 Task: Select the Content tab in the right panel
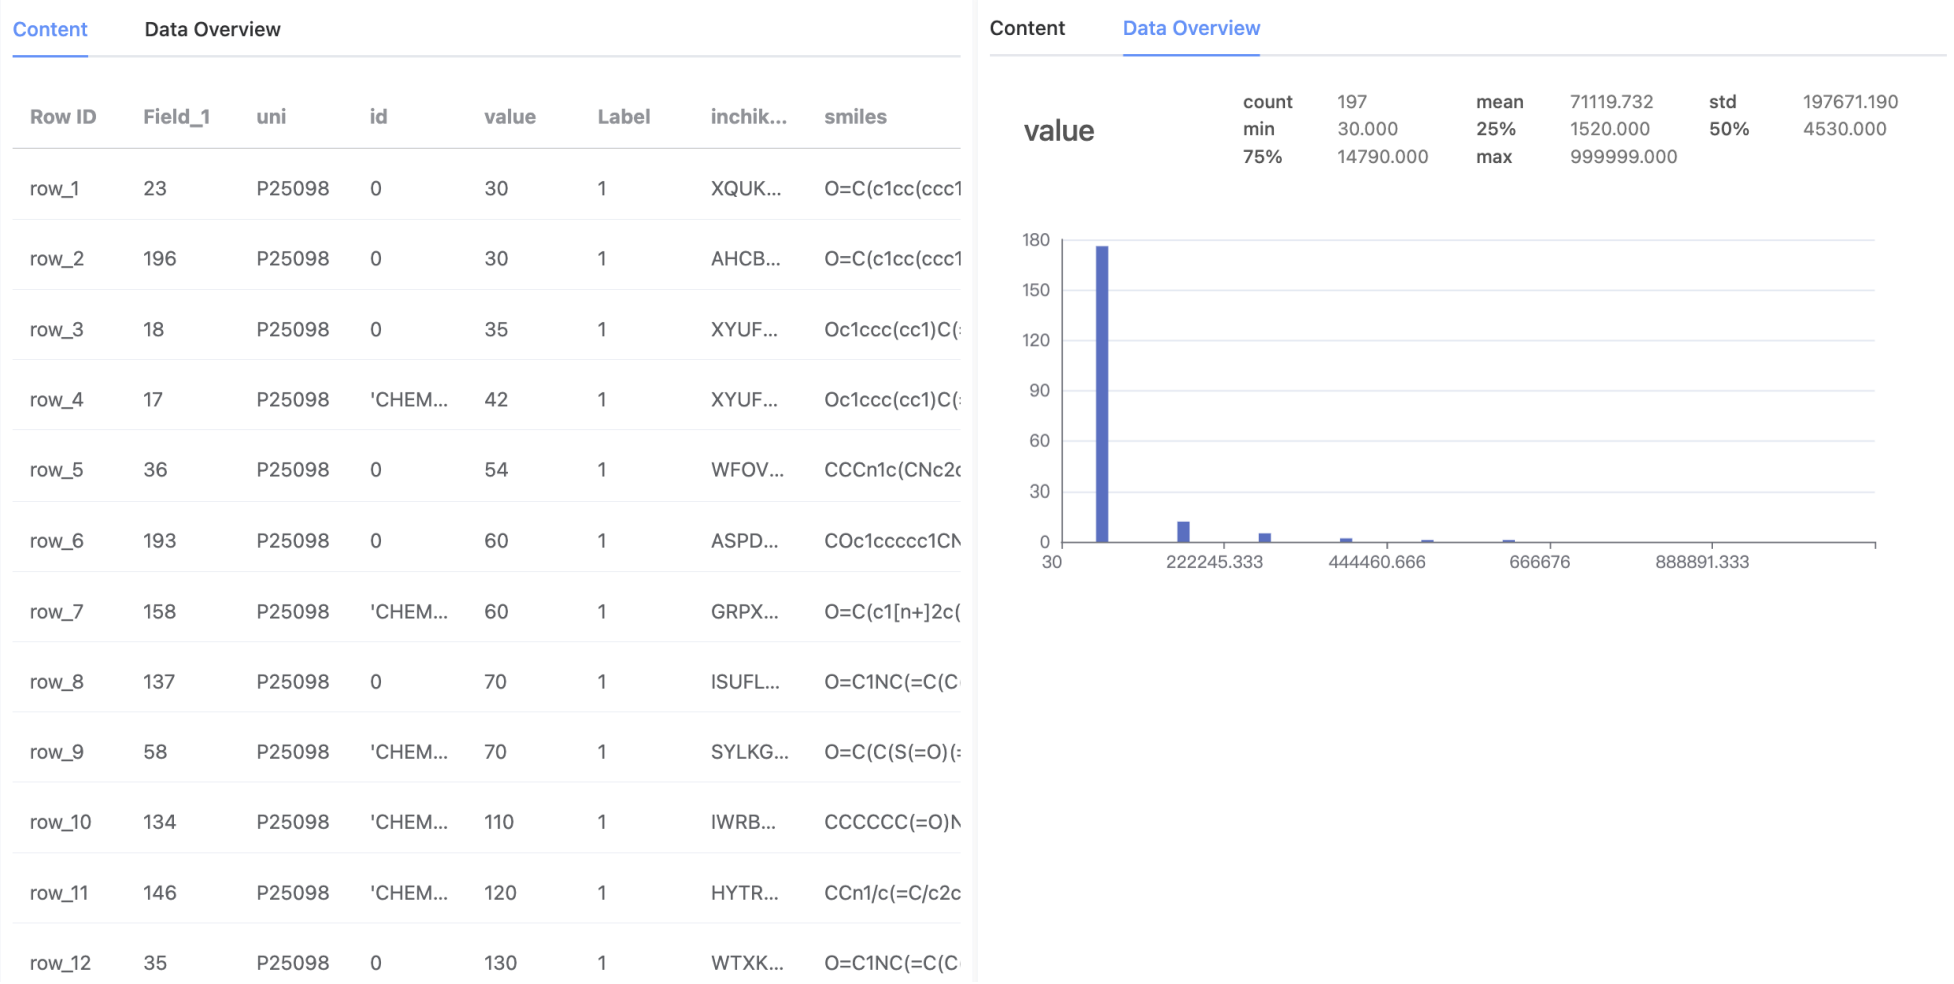(1027, 28)
